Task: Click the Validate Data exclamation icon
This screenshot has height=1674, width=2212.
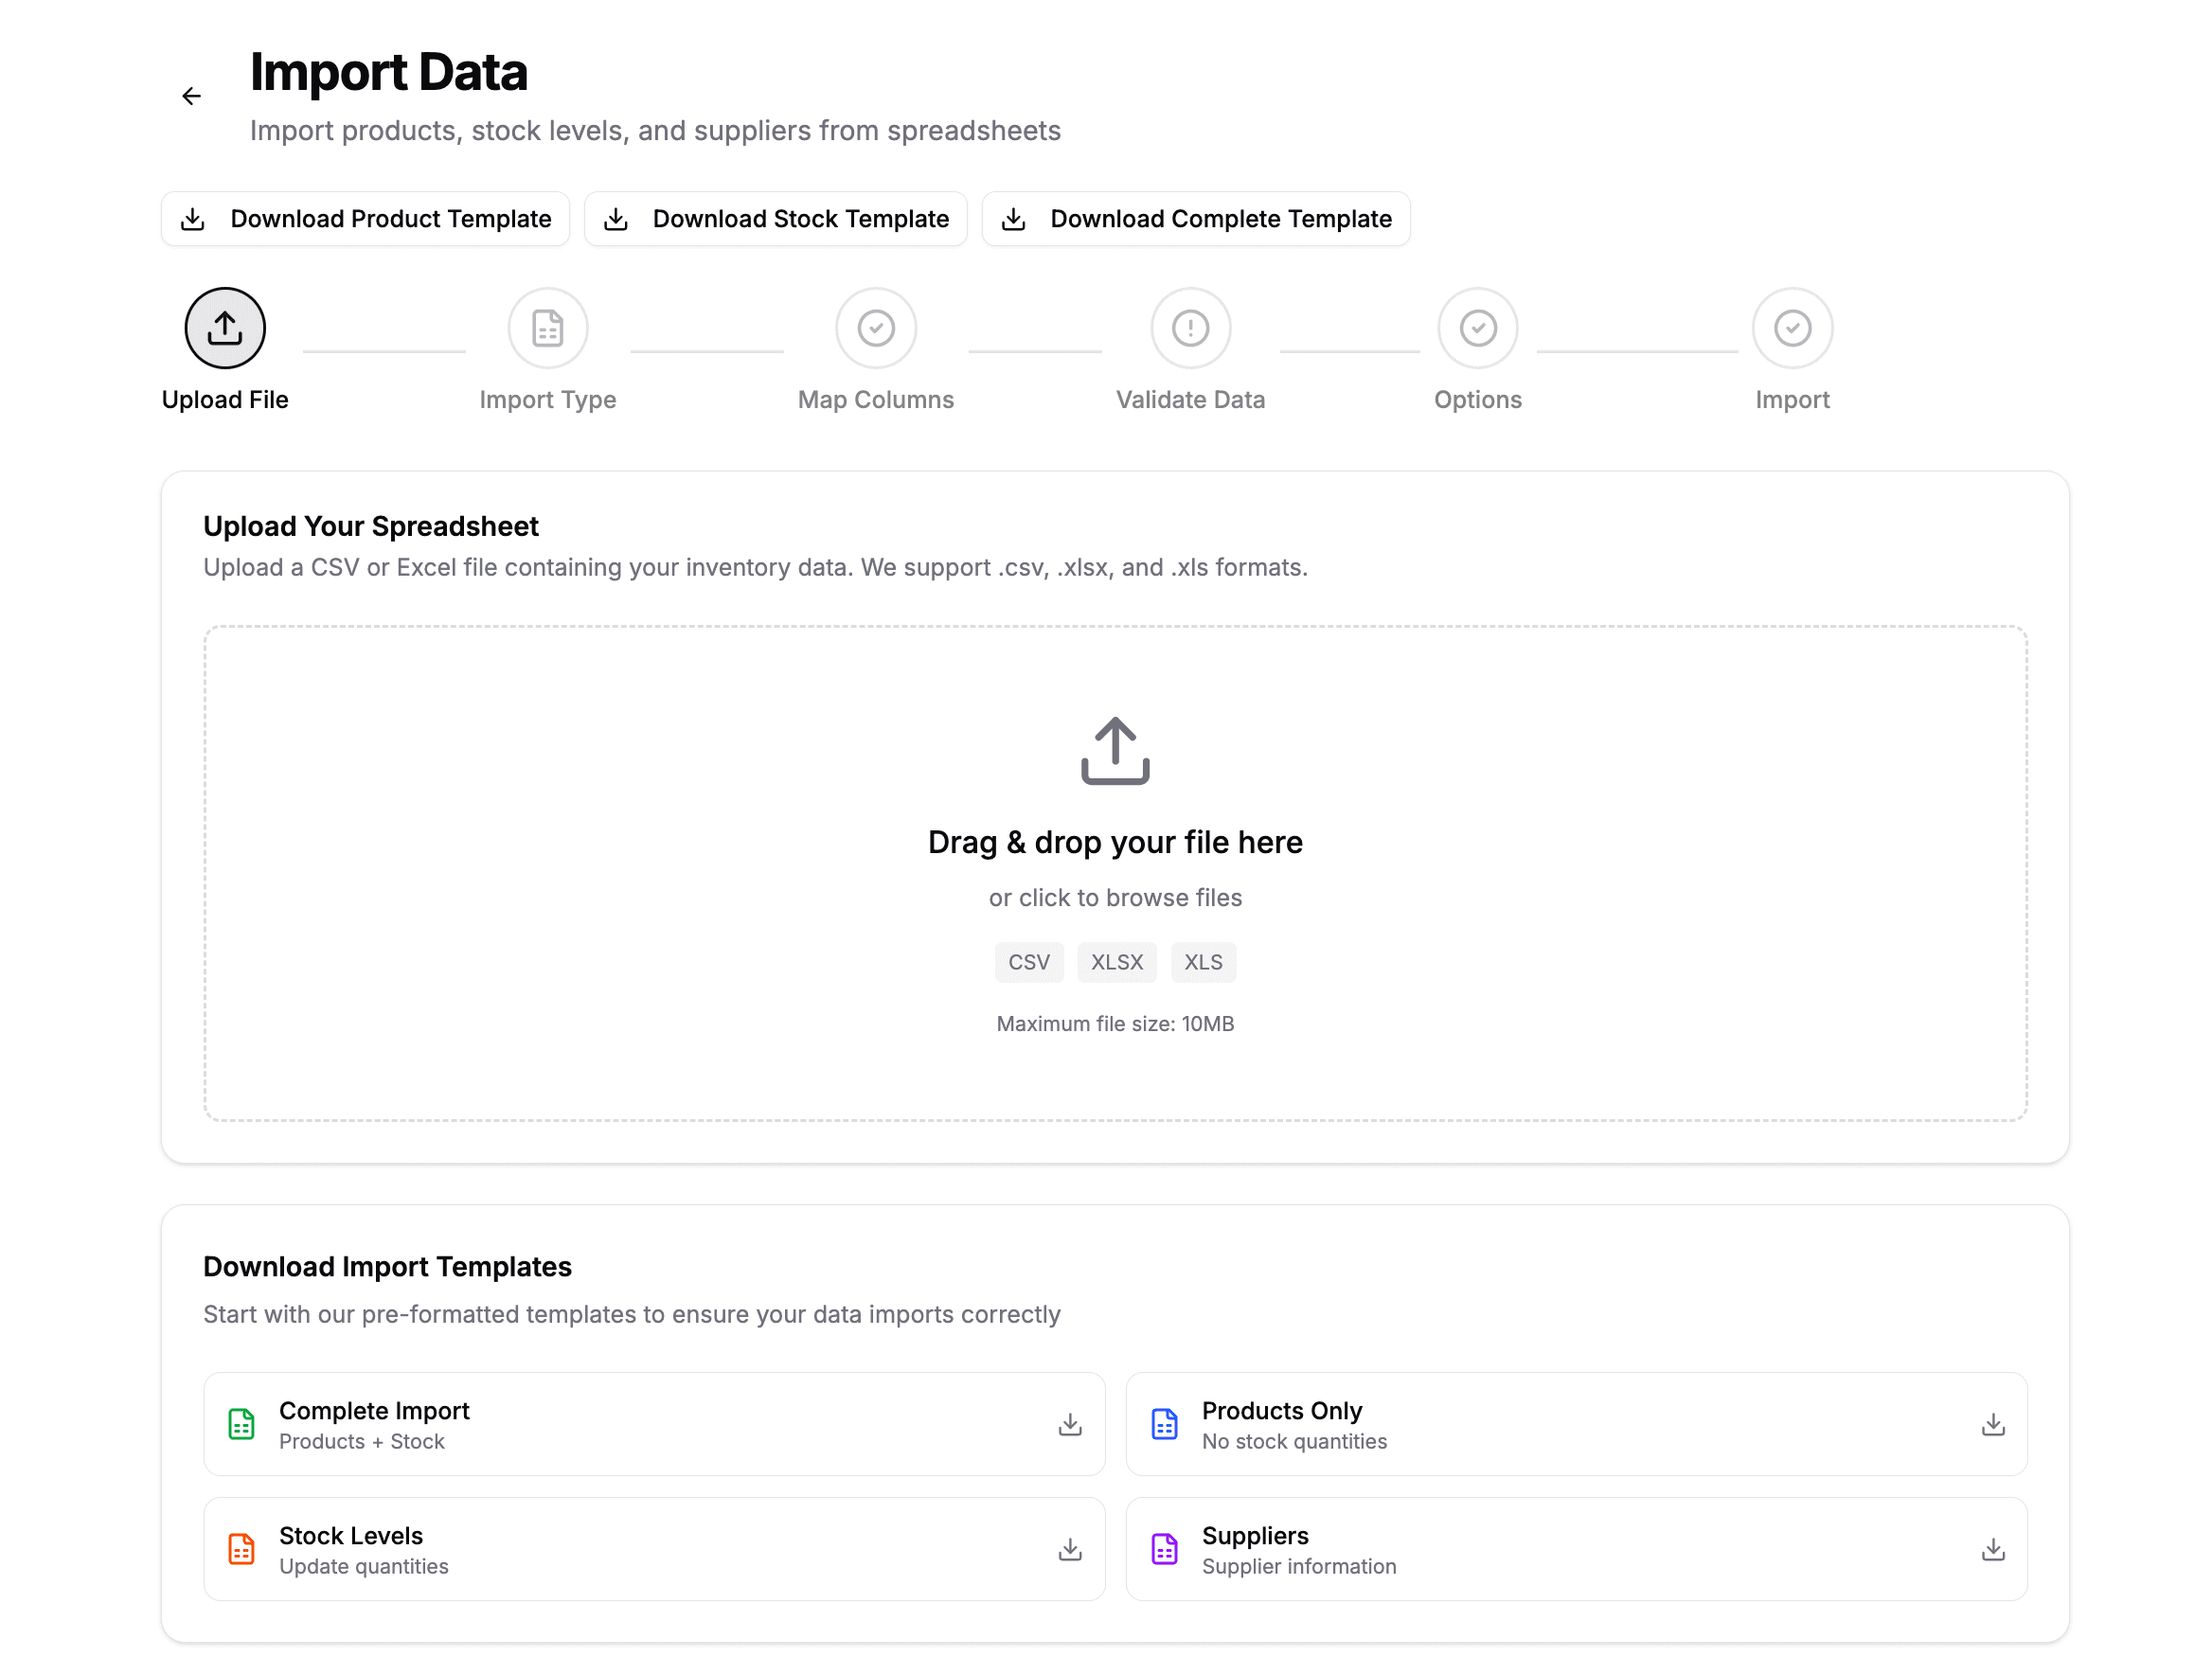Action: click(x=1190, y=327)
